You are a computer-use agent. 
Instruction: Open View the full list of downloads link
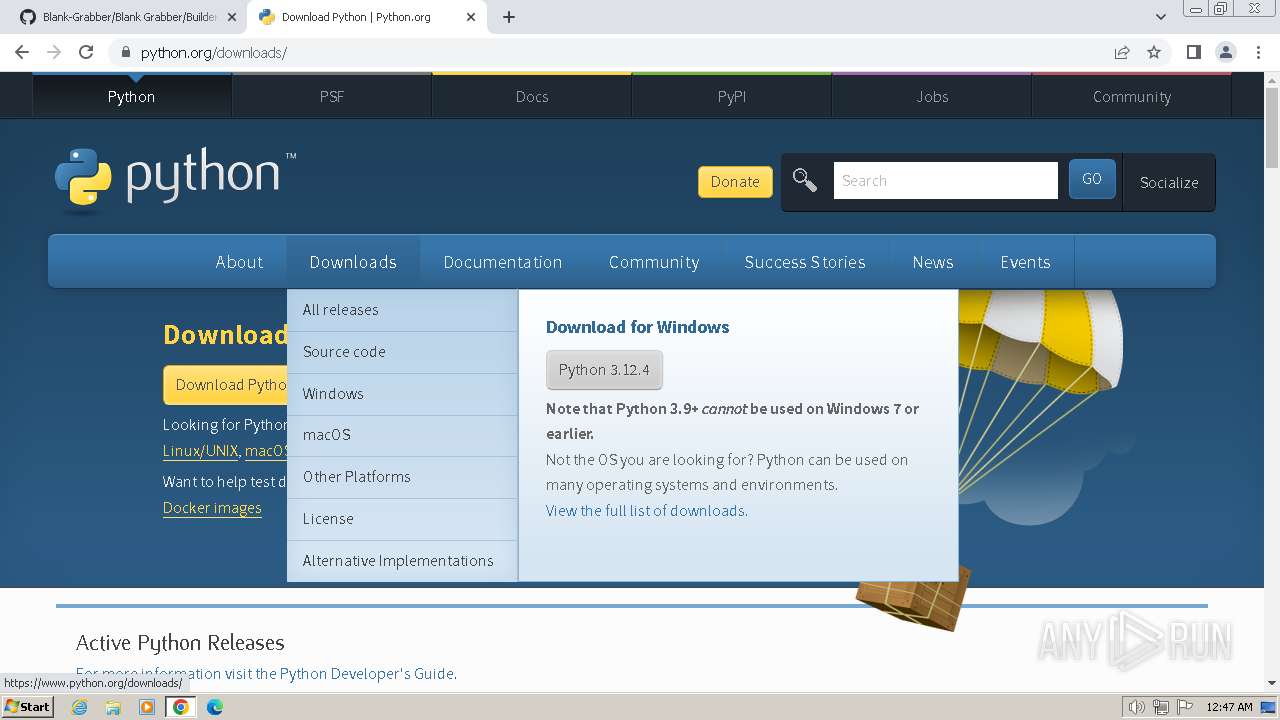point(645,511)
